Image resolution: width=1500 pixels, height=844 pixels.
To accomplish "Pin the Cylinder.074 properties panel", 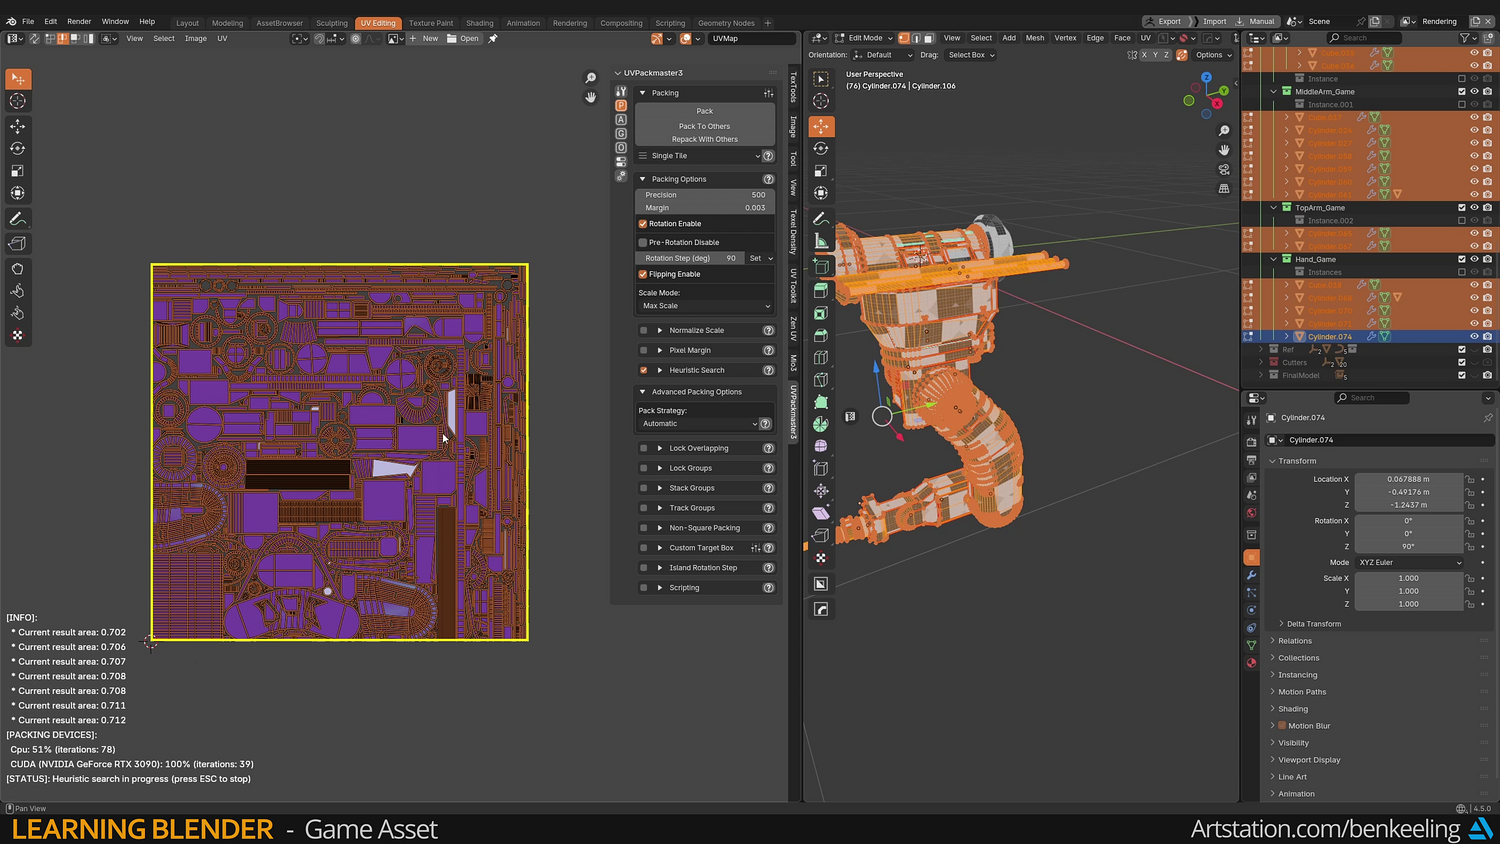I will pyautogui.click(x=1488, y=418).
